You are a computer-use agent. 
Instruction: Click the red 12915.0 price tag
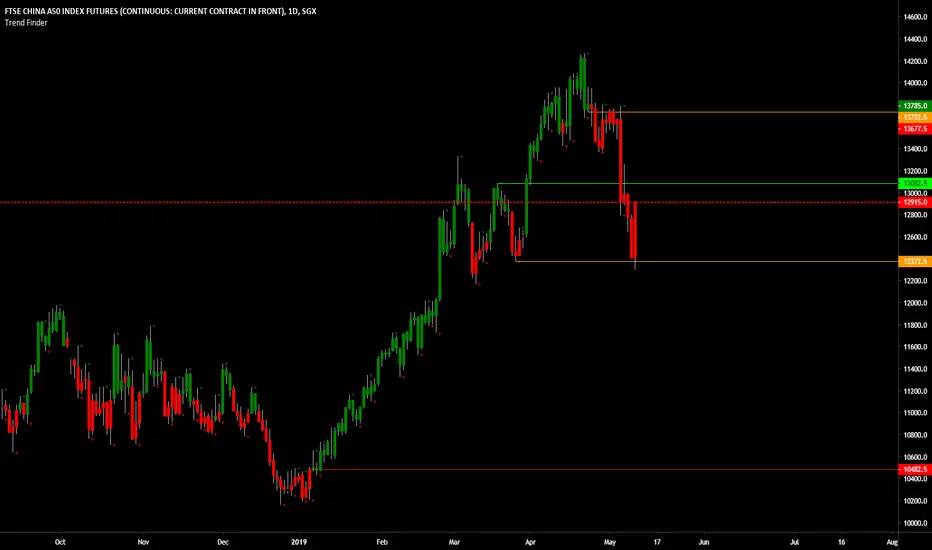point(915,203)
